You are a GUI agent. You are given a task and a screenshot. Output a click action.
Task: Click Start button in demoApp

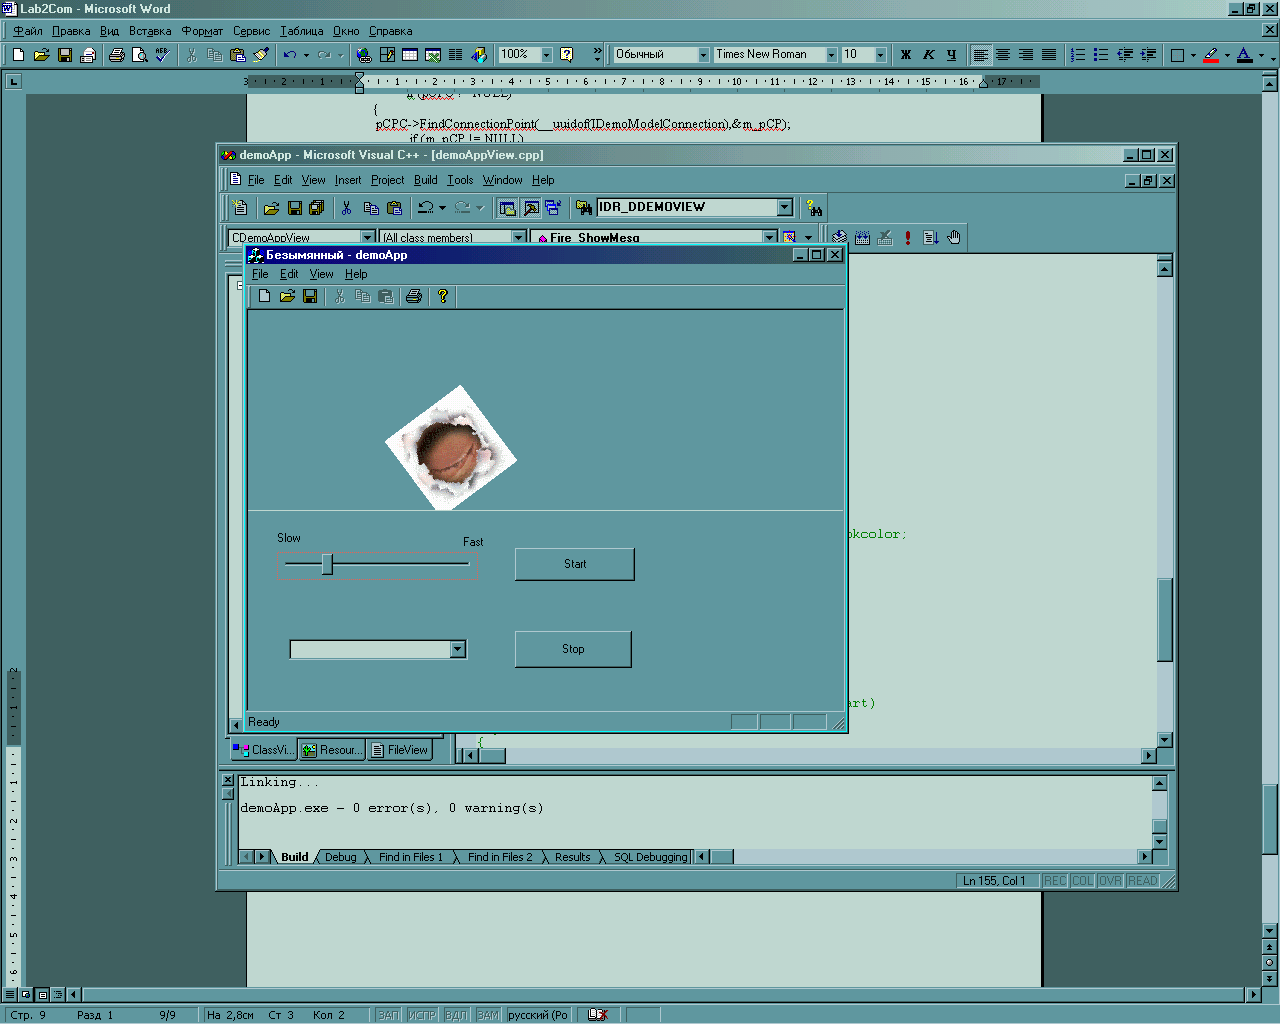pos(575,564)
